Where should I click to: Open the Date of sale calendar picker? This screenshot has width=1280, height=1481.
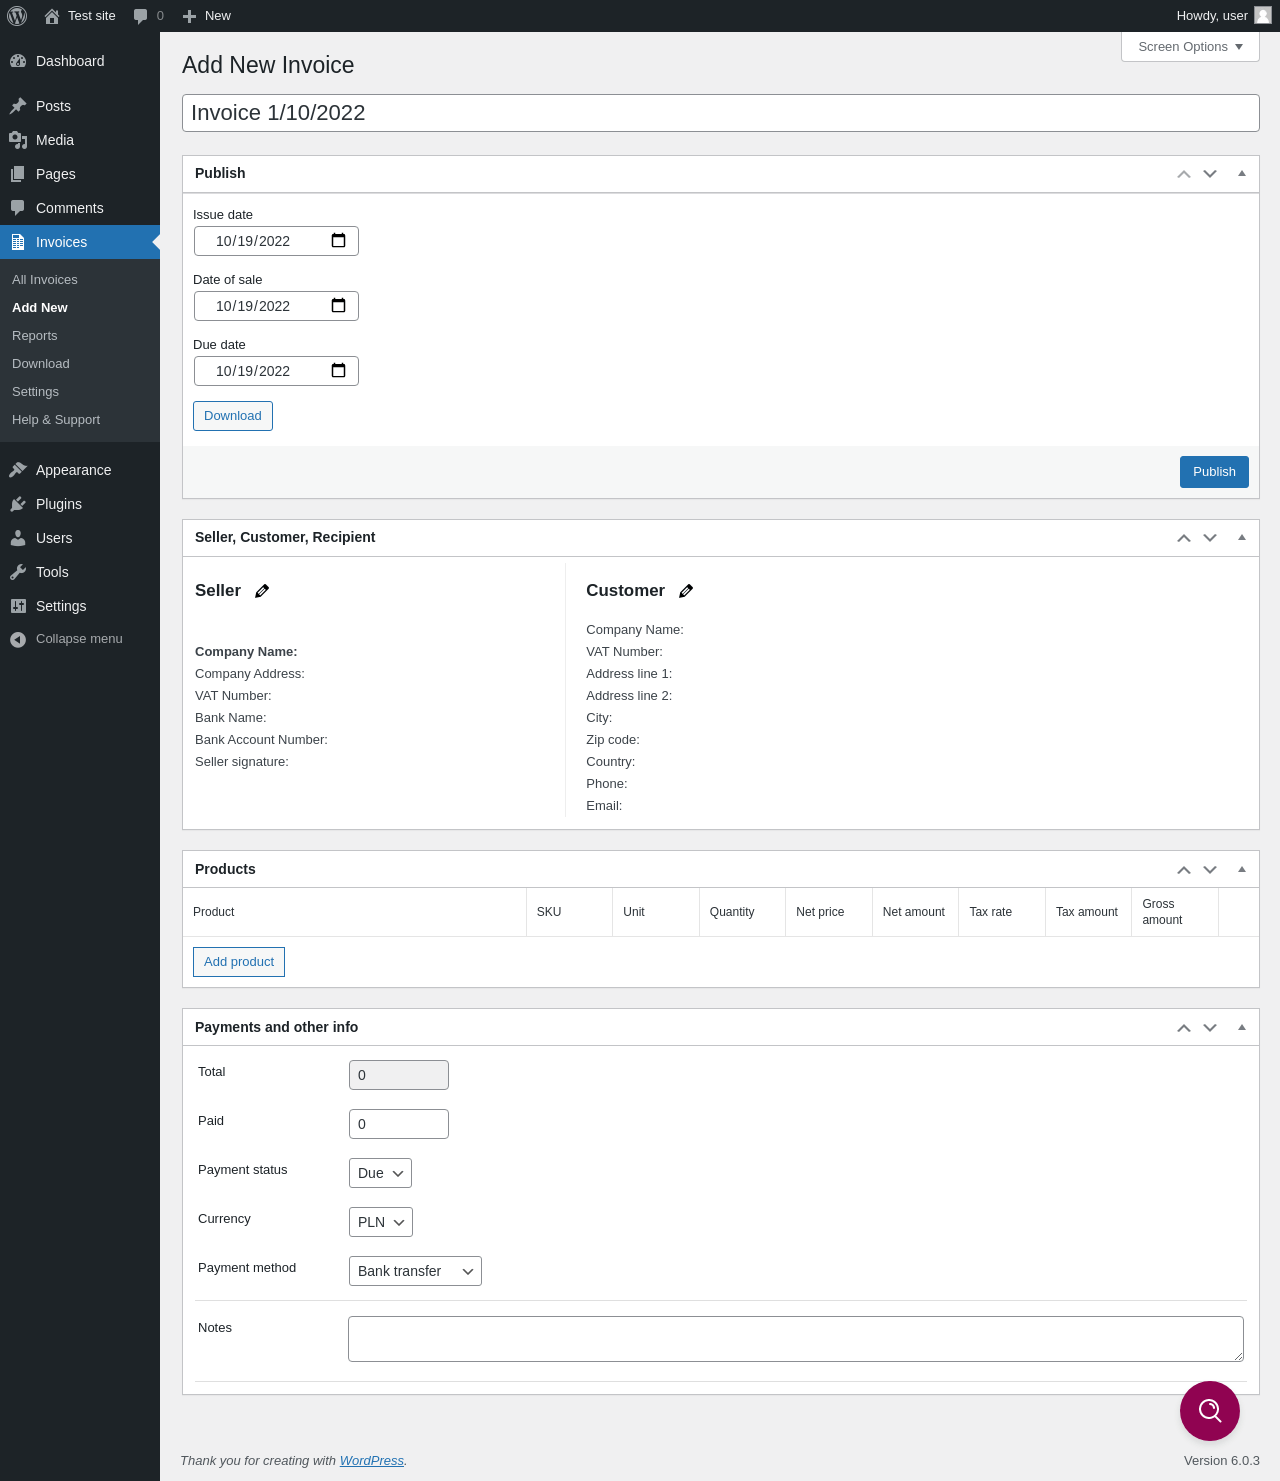338,306
